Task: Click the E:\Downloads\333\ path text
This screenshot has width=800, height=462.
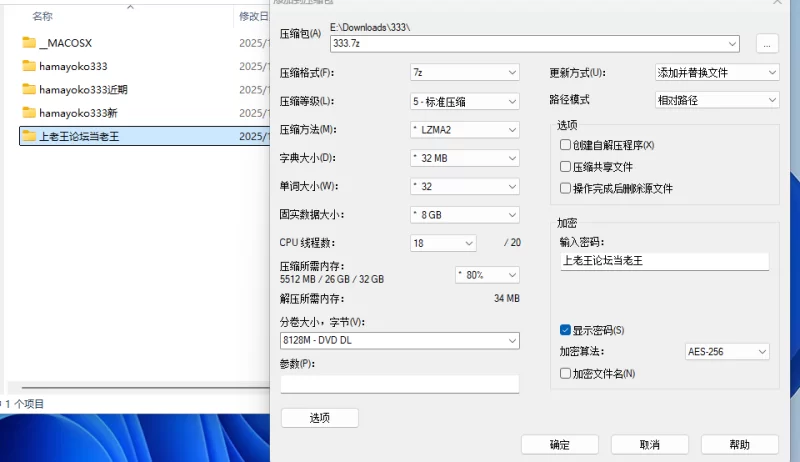Action: coord(370,28)
